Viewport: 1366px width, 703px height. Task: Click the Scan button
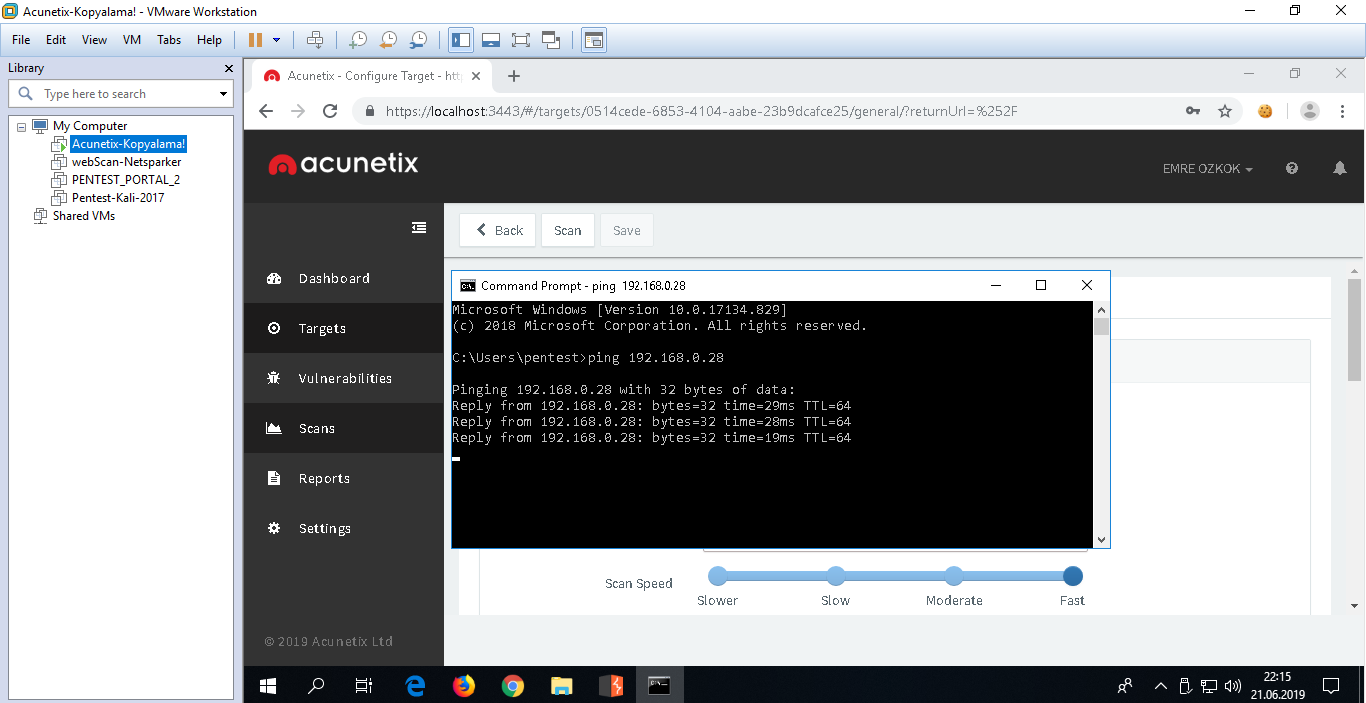[x=567, y=230]
